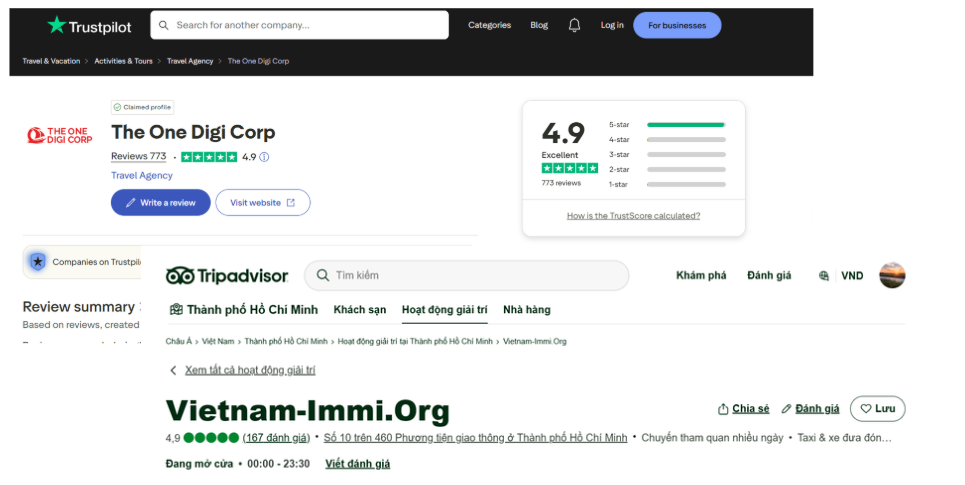Open the Trustpilot notifications bell
The height and width of the screenshot is (485, 965).
(x=574, y=25)
